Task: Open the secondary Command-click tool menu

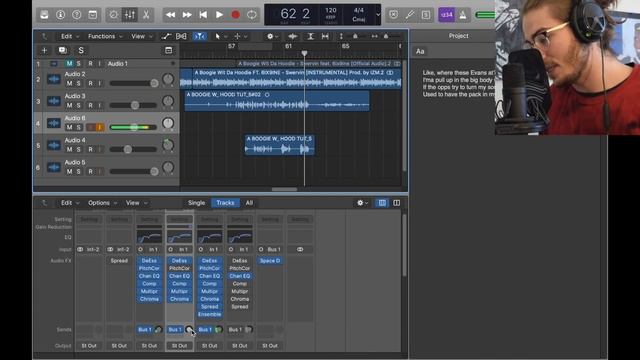Action: point(240,36)
